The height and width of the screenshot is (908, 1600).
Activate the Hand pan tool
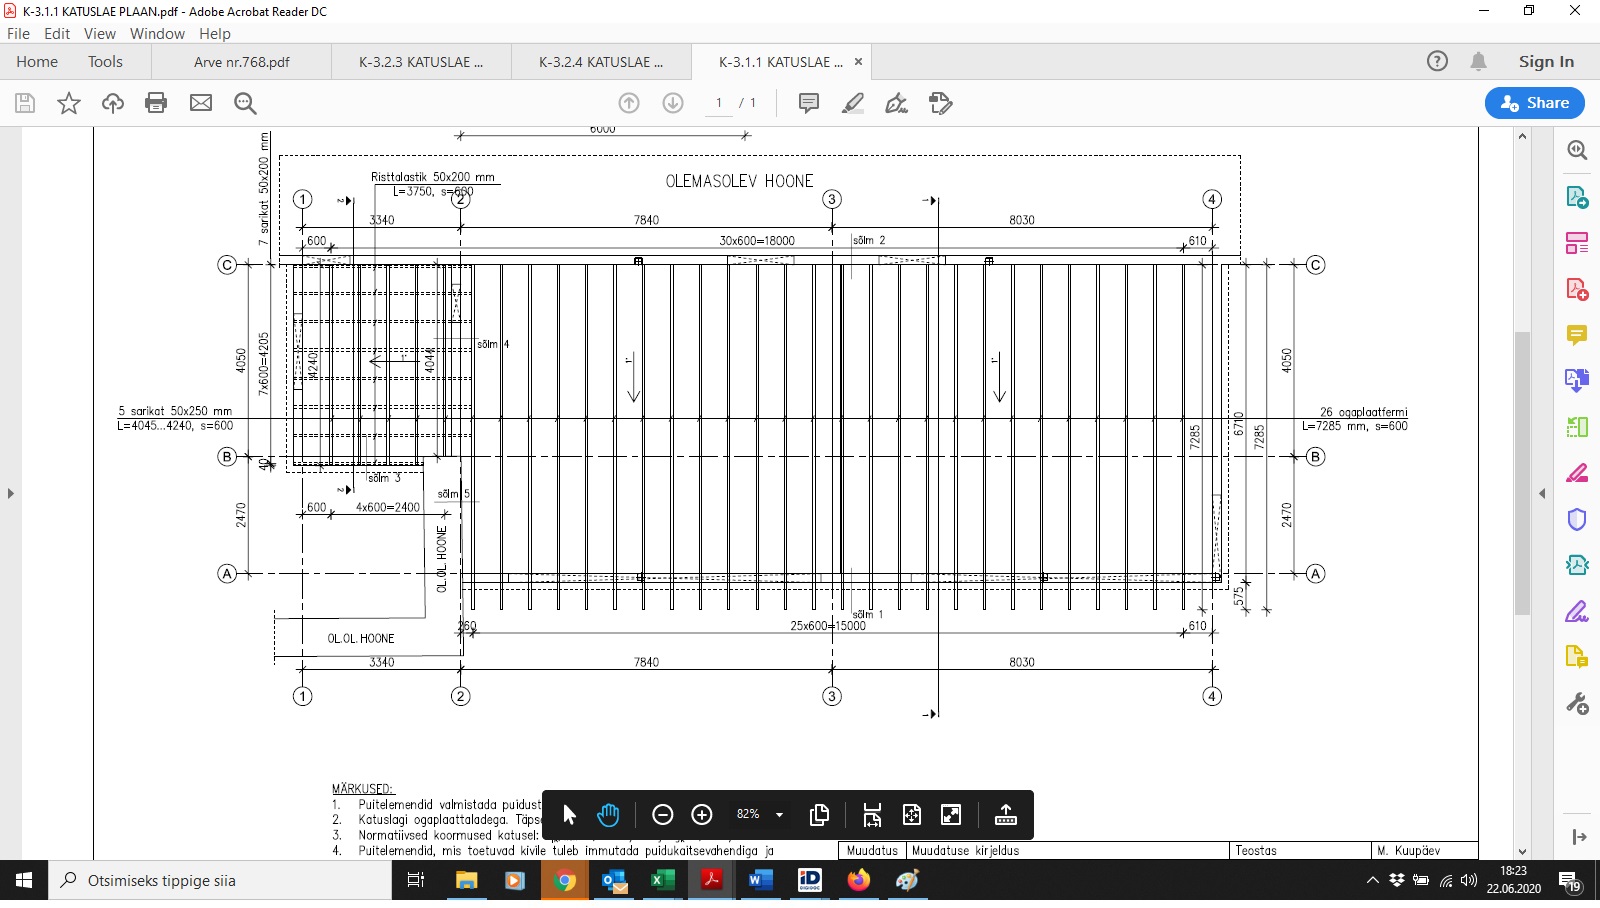(608, 815)
